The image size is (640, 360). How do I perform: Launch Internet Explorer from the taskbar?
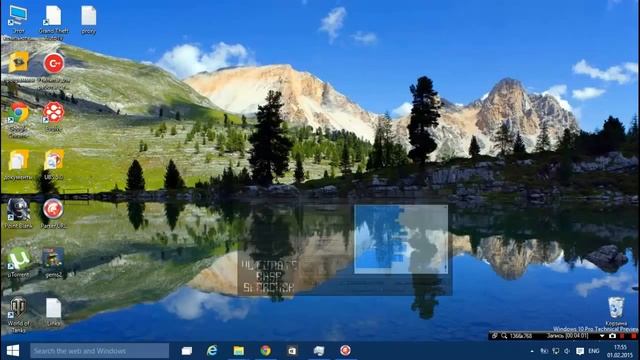(x=212, y=351)
